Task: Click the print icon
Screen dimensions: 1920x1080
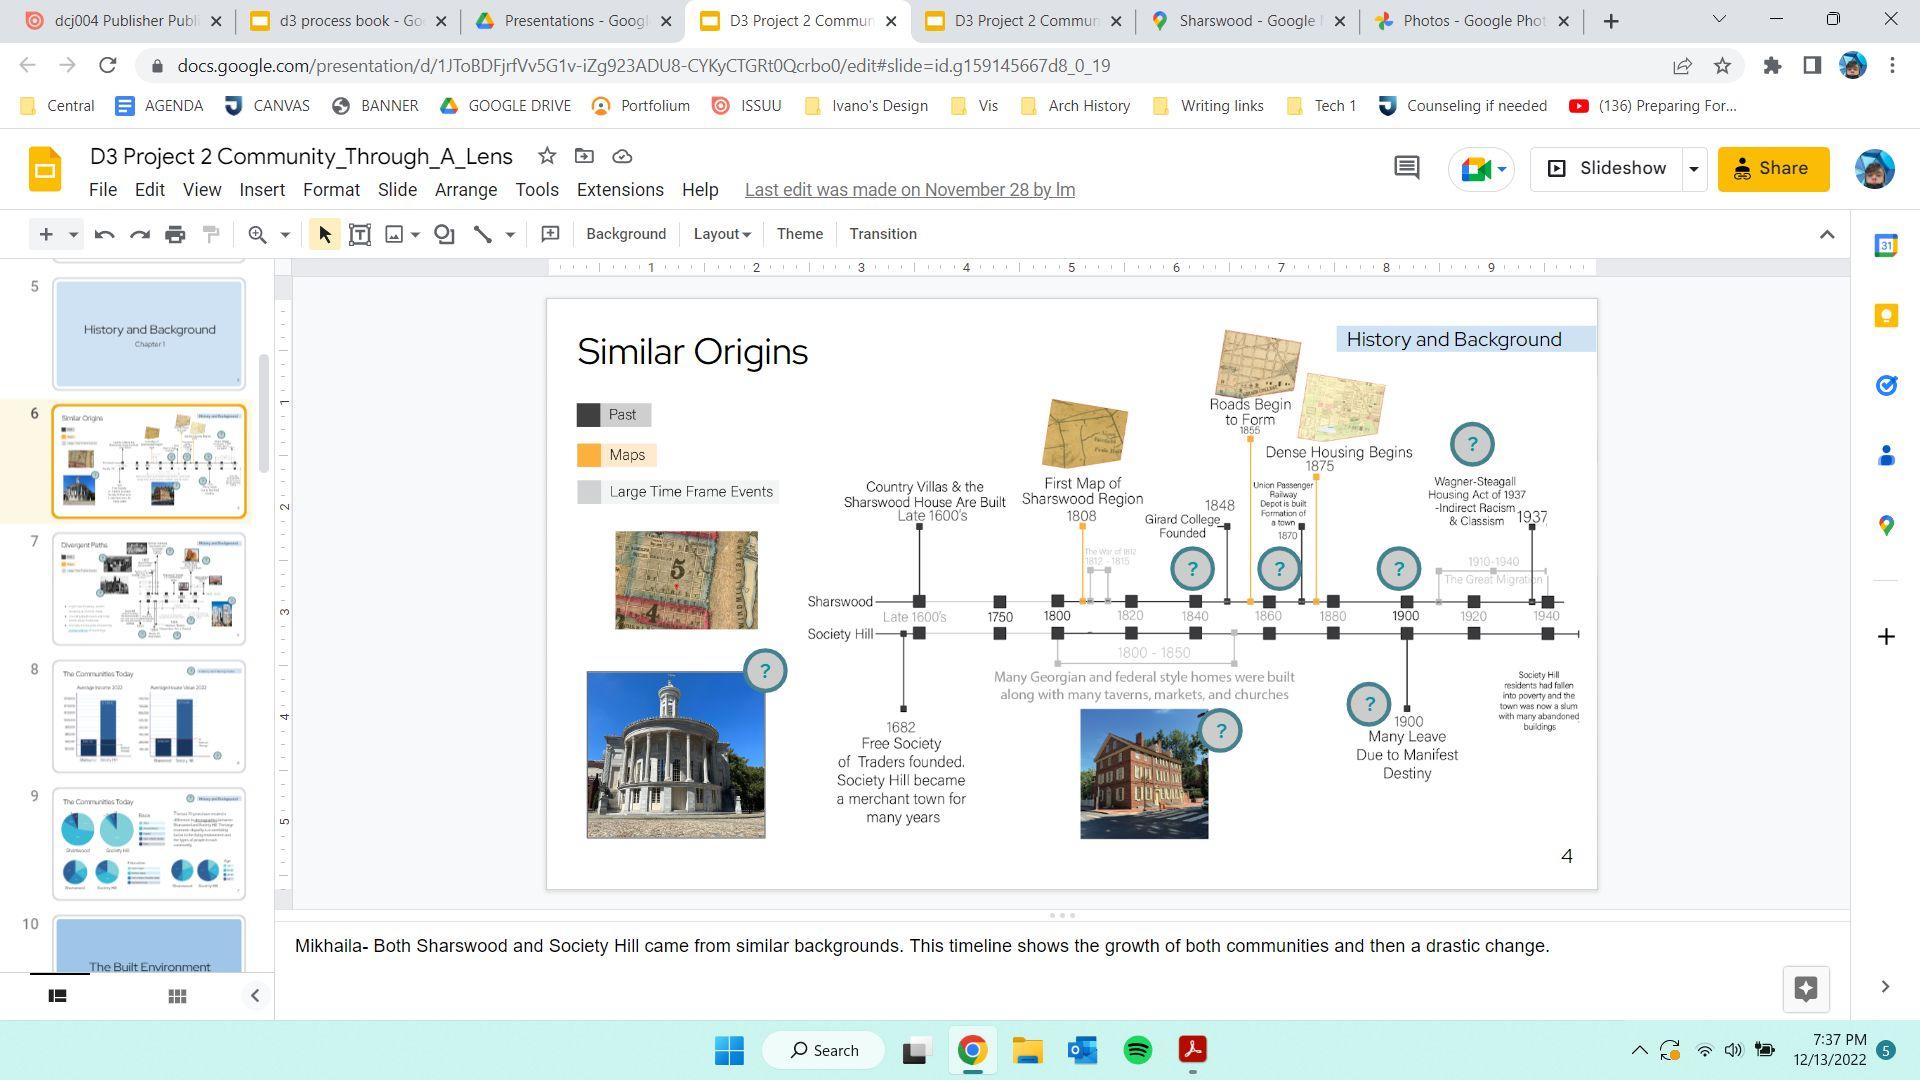Action: 175,234
